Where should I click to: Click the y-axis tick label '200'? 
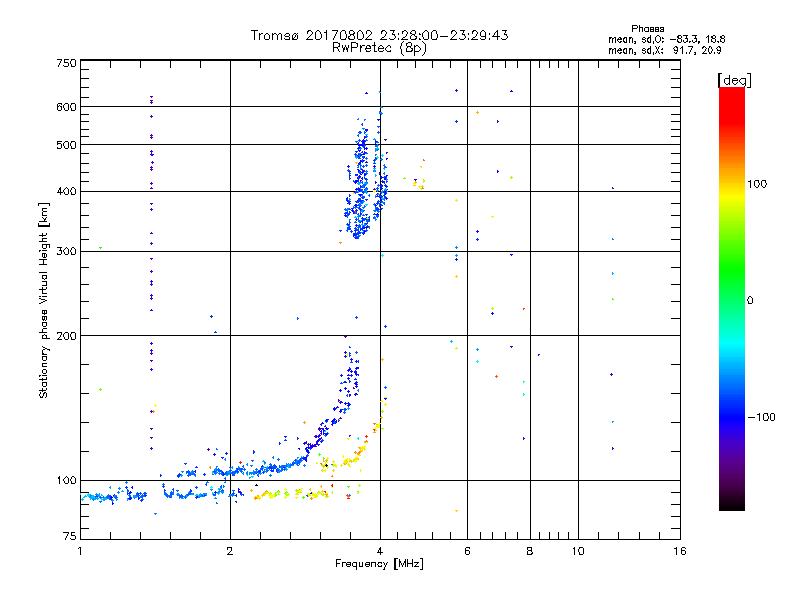pyautogui.click(x=66, y=336)
